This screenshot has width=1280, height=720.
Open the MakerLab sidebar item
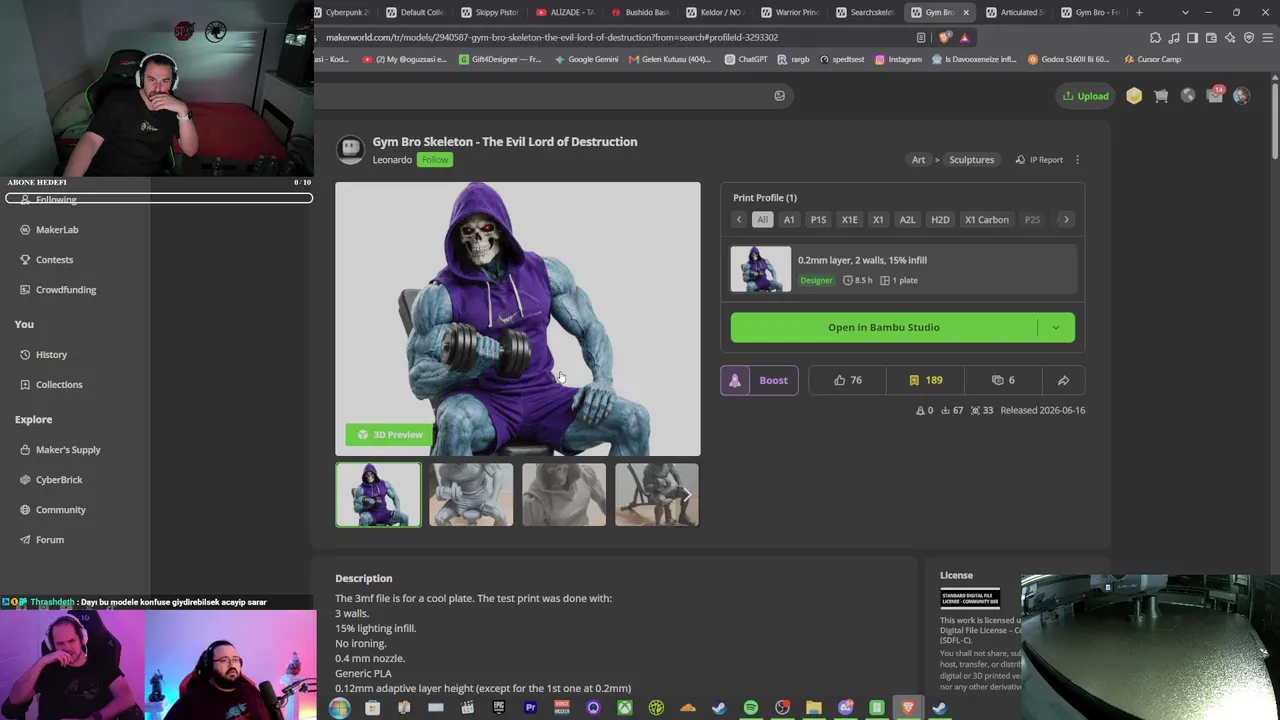point(57,230)
